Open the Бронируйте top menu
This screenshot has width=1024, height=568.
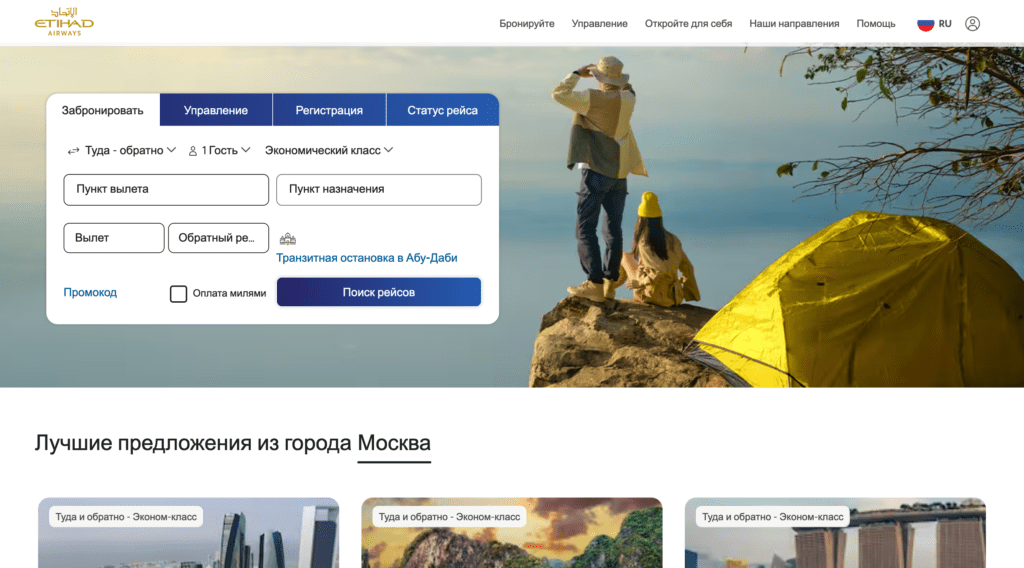526,24
